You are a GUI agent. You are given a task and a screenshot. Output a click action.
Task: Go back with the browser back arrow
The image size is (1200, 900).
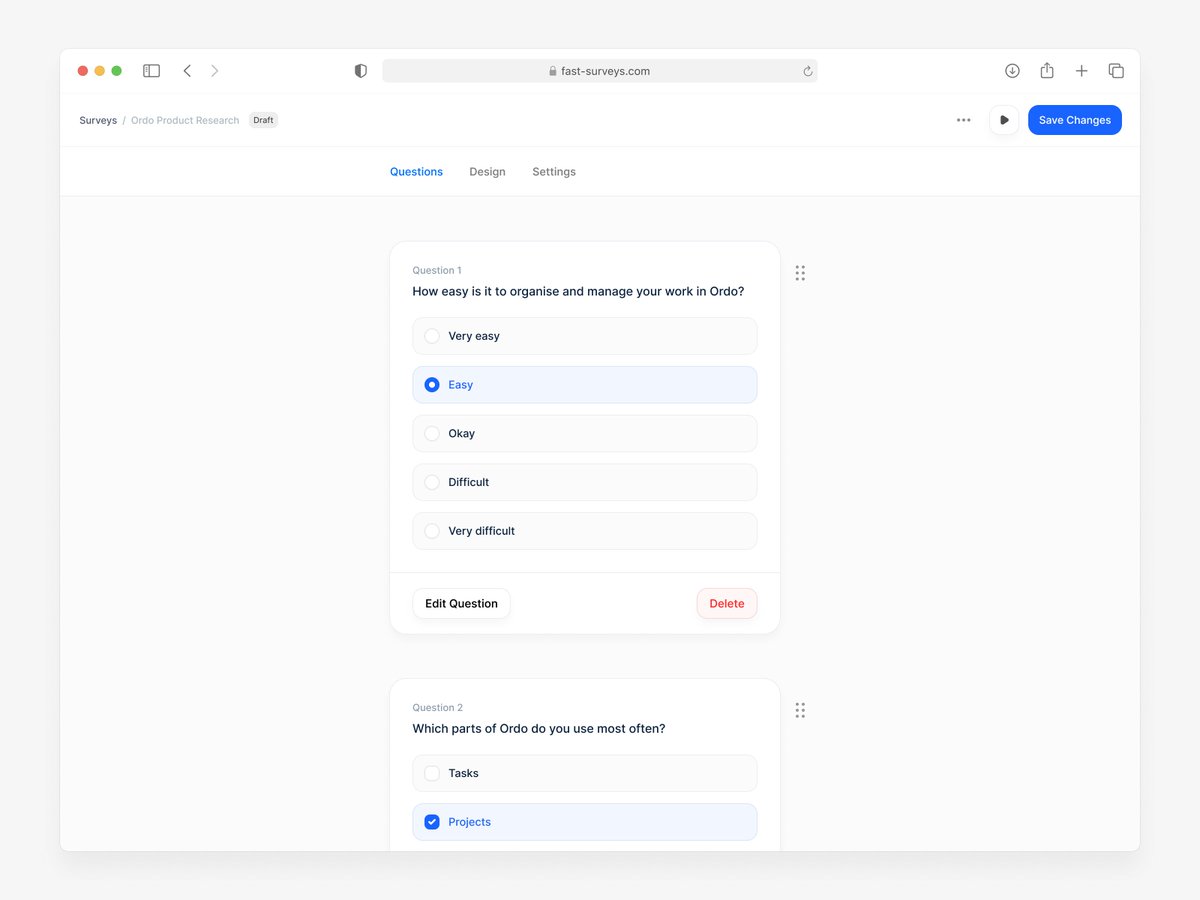(187, 71)
